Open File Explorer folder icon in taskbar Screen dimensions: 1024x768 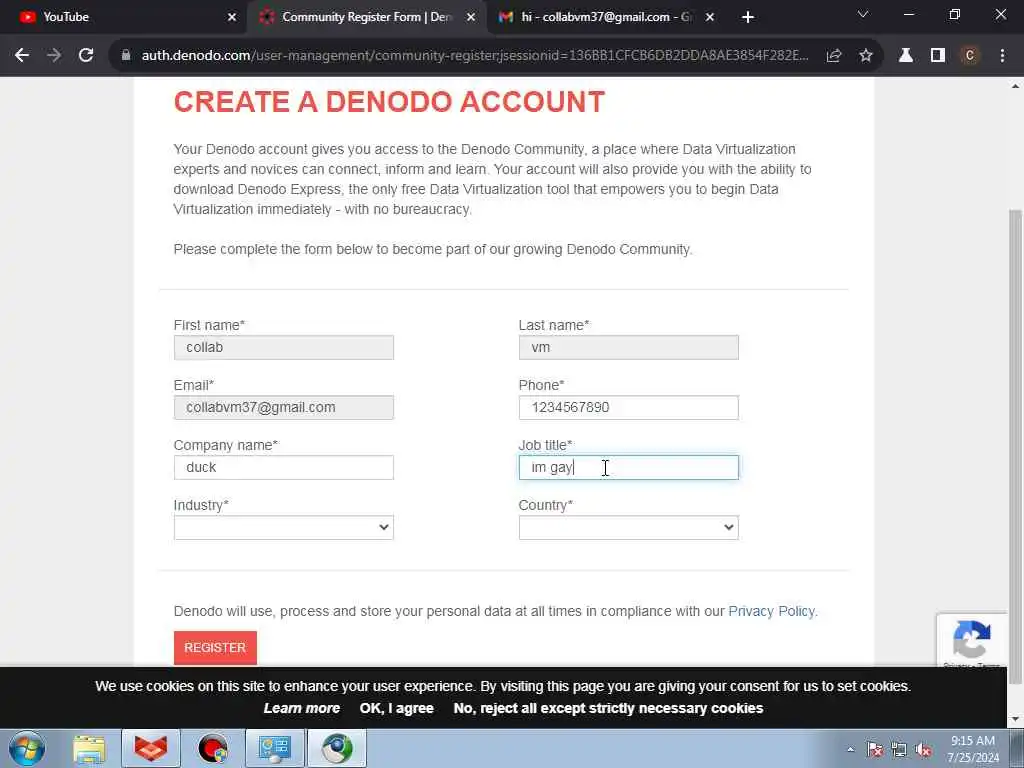[x=89, y=749]
